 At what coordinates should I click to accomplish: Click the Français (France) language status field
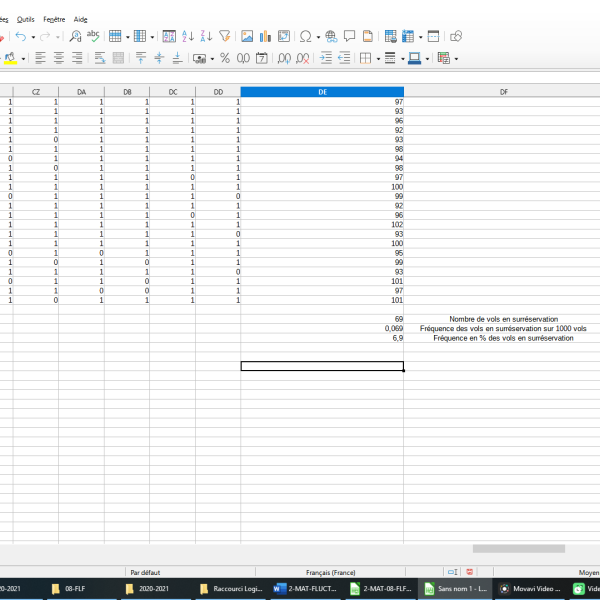coord(330,572)
